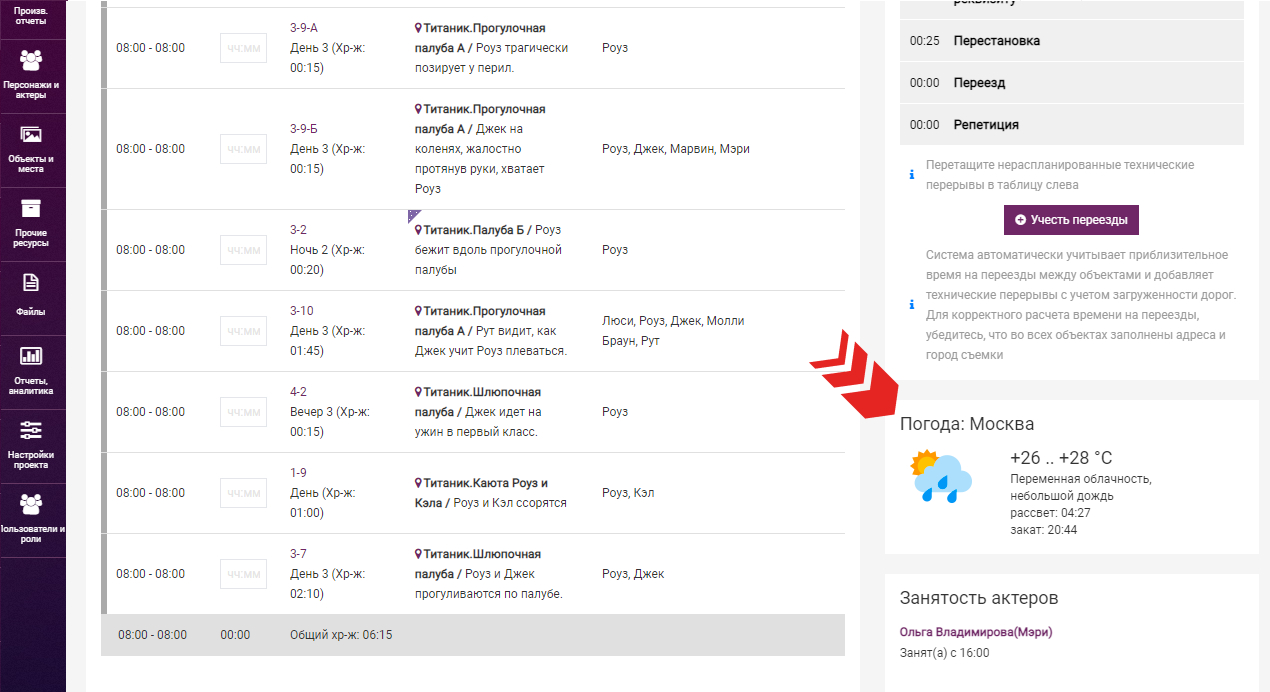Click cast list Люси, Роуз, Джек, Молли Браун
This screenshot has width=1270, height=692.
[x=673, y=331]
